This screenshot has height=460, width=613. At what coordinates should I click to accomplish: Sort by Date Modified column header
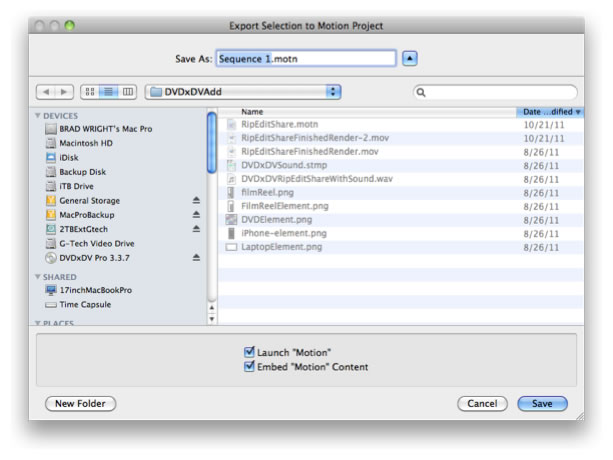pos(550,112)
